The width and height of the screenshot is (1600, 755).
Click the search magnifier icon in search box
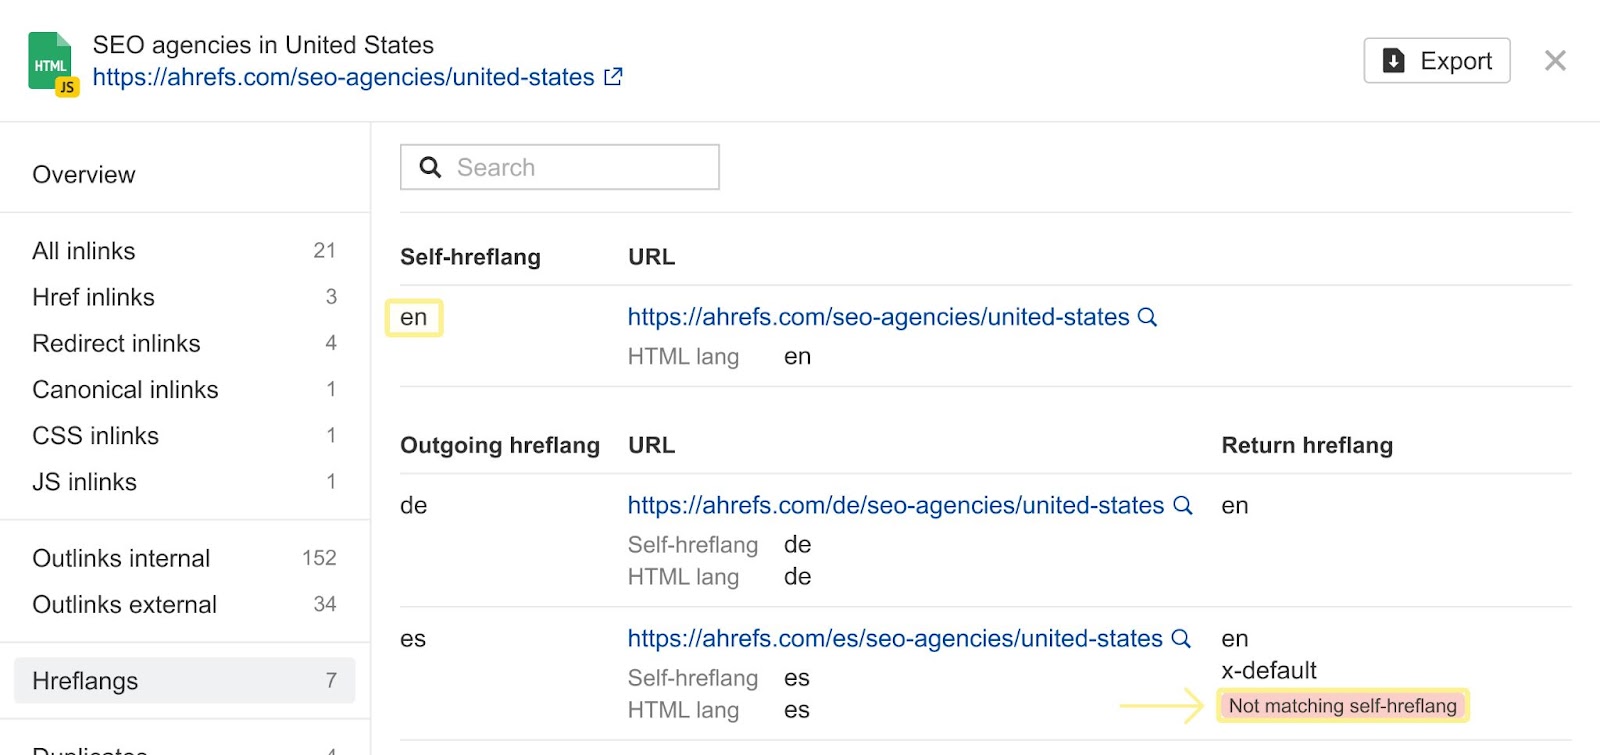pos(430,167)
